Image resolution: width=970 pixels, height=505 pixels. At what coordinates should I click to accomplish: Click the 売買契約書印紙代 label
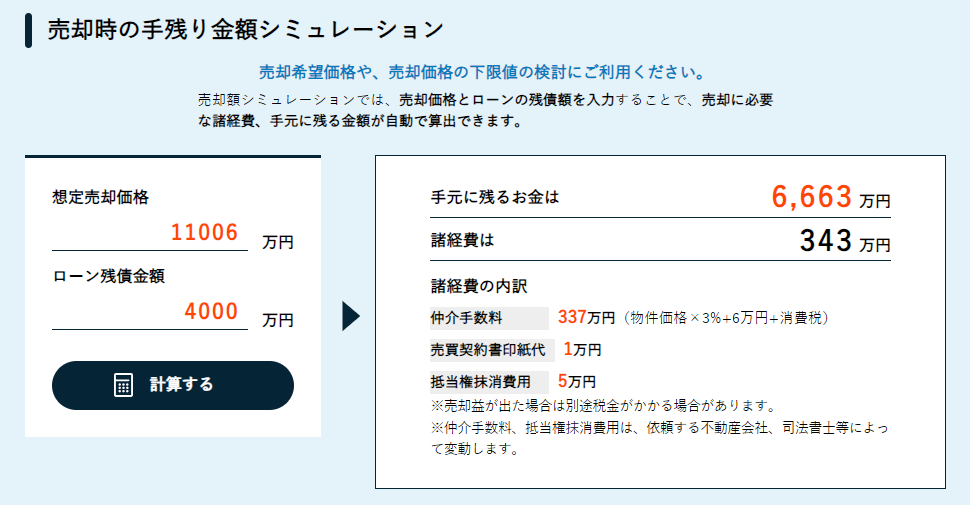(x=488, y=350)
